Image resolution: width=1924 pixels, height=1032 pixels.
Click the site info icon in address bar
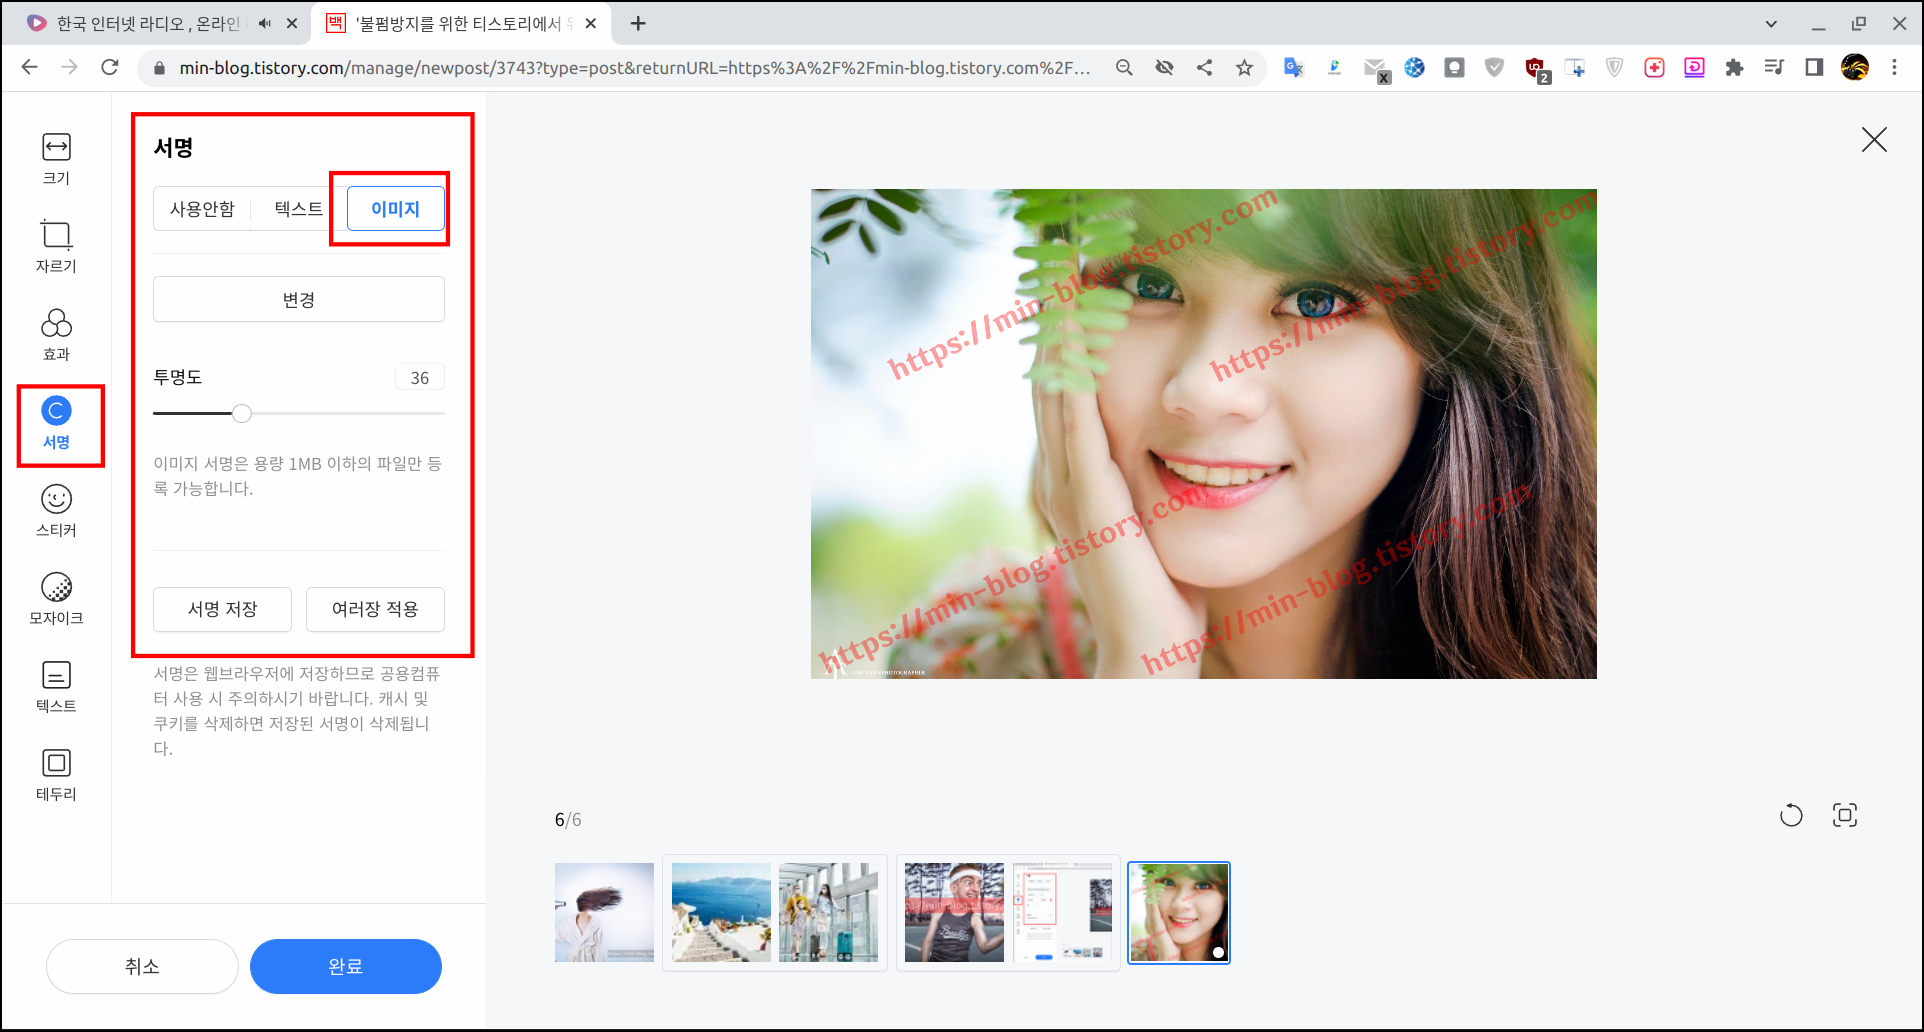click(x=158, y=68)
